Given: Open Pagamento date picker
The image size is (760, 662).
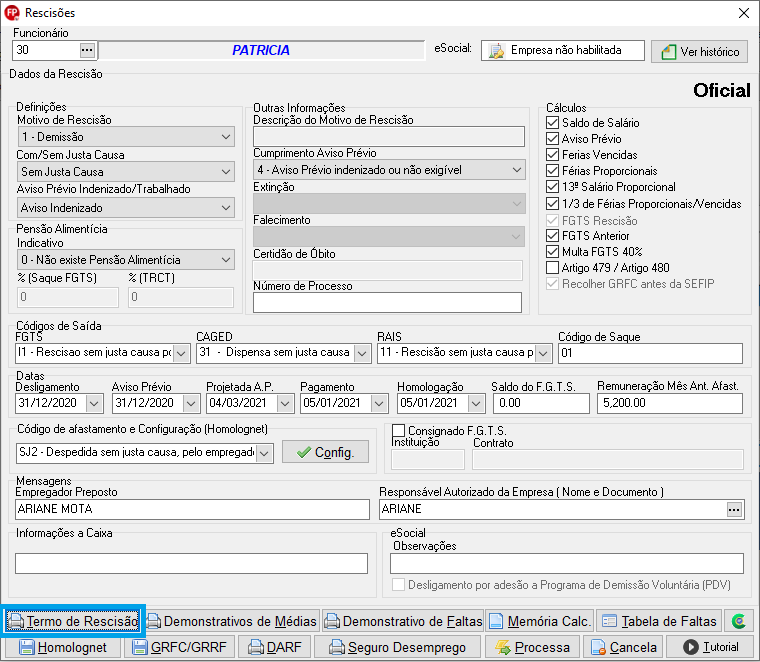Looking at the screenshot, I should (x=379, y=403).
